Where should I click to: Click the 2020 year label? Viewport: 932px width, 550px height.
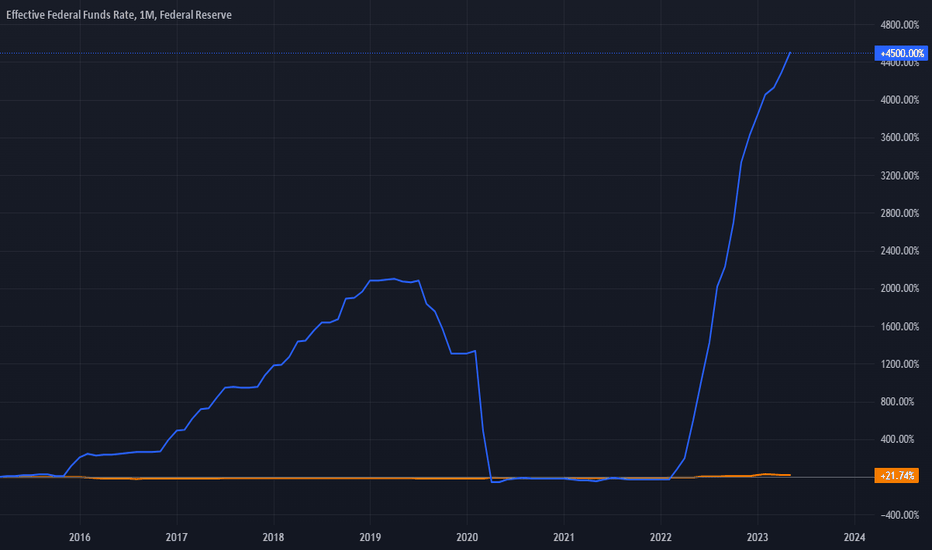(467, 538)
